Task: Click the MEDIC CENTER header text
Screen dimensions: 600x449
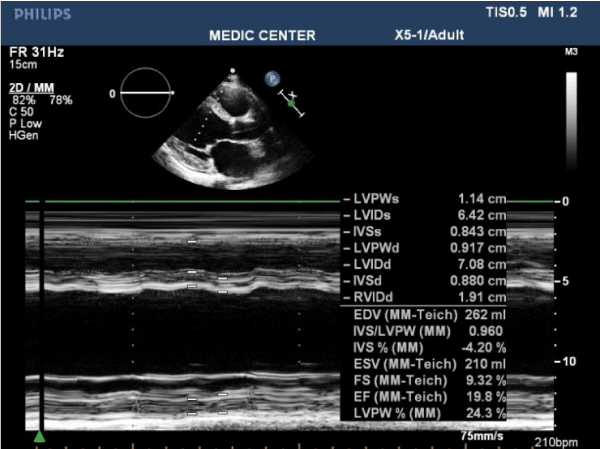Action: (262, 36)
